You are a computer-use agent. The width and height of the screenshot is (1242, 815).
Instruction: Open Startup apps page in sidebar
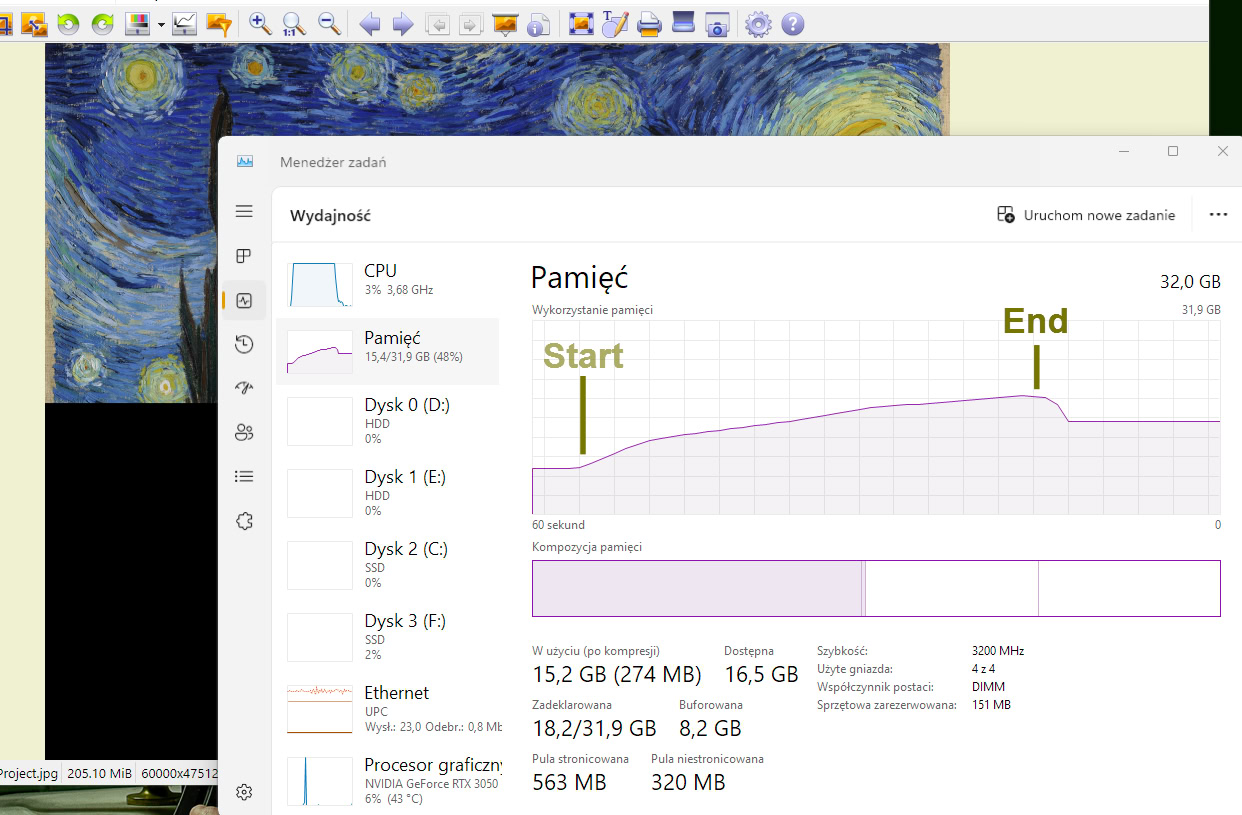[244, 389]
